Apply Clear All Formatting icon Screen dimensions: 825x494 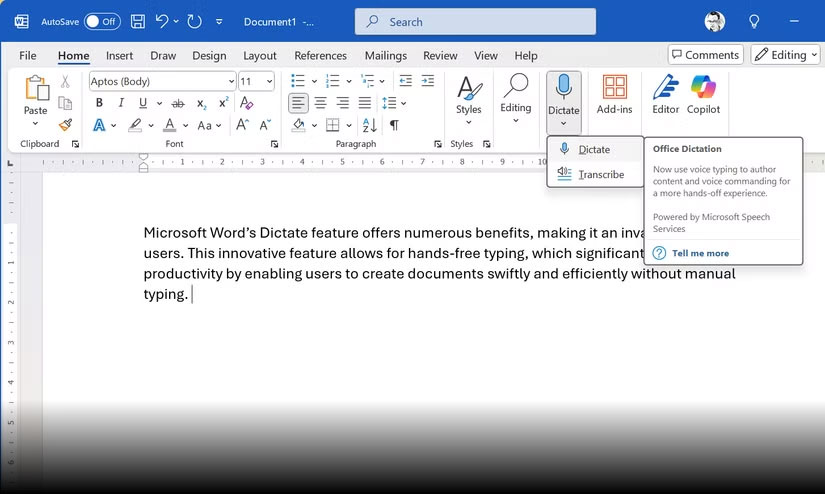pyautogui.click(x=247, y=103)
